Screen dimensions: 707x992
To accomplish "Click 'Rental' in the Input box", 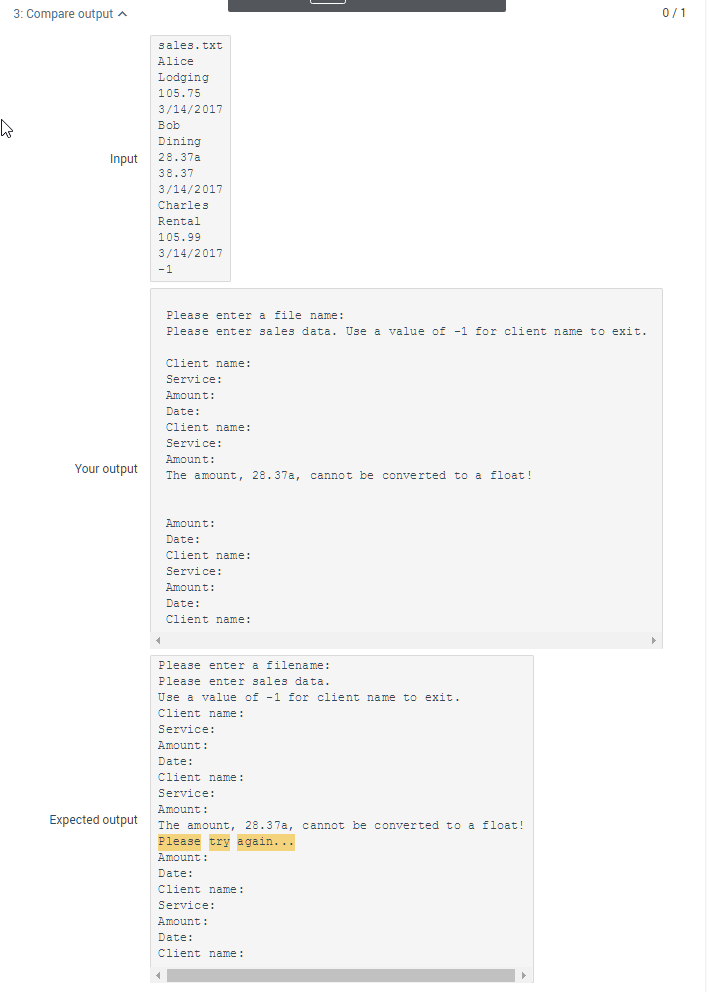I will tap(179, 221).
